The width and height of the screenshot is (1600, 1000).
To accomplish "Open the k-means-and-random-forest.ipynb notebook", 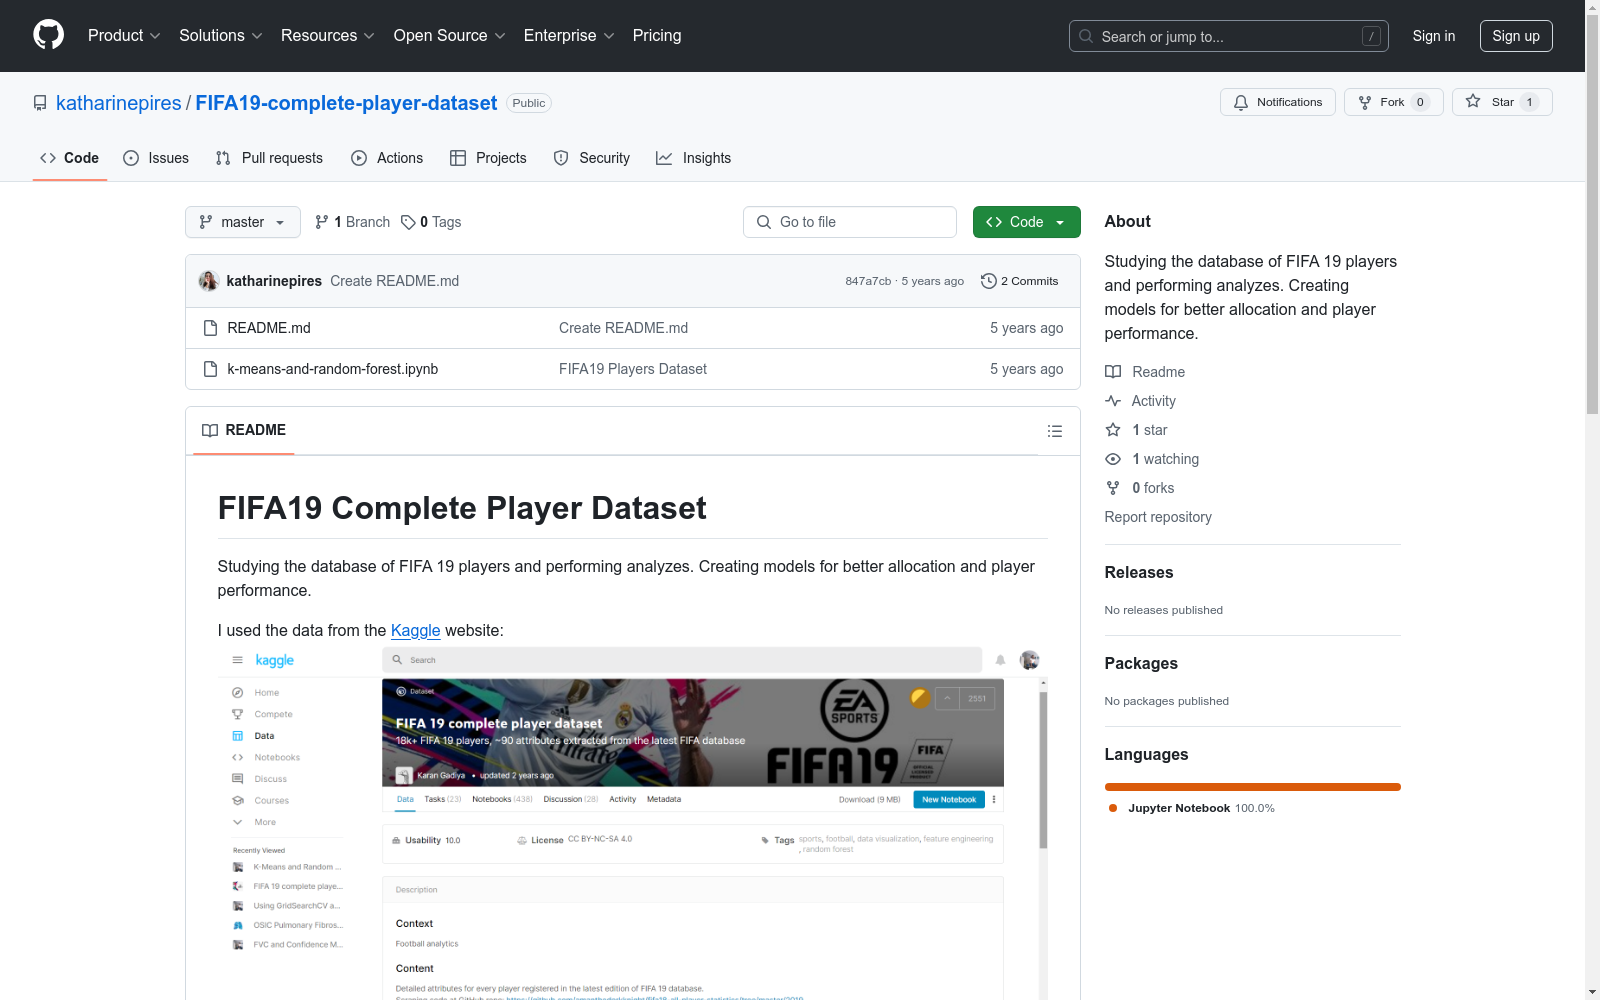I will click(333, 369).
